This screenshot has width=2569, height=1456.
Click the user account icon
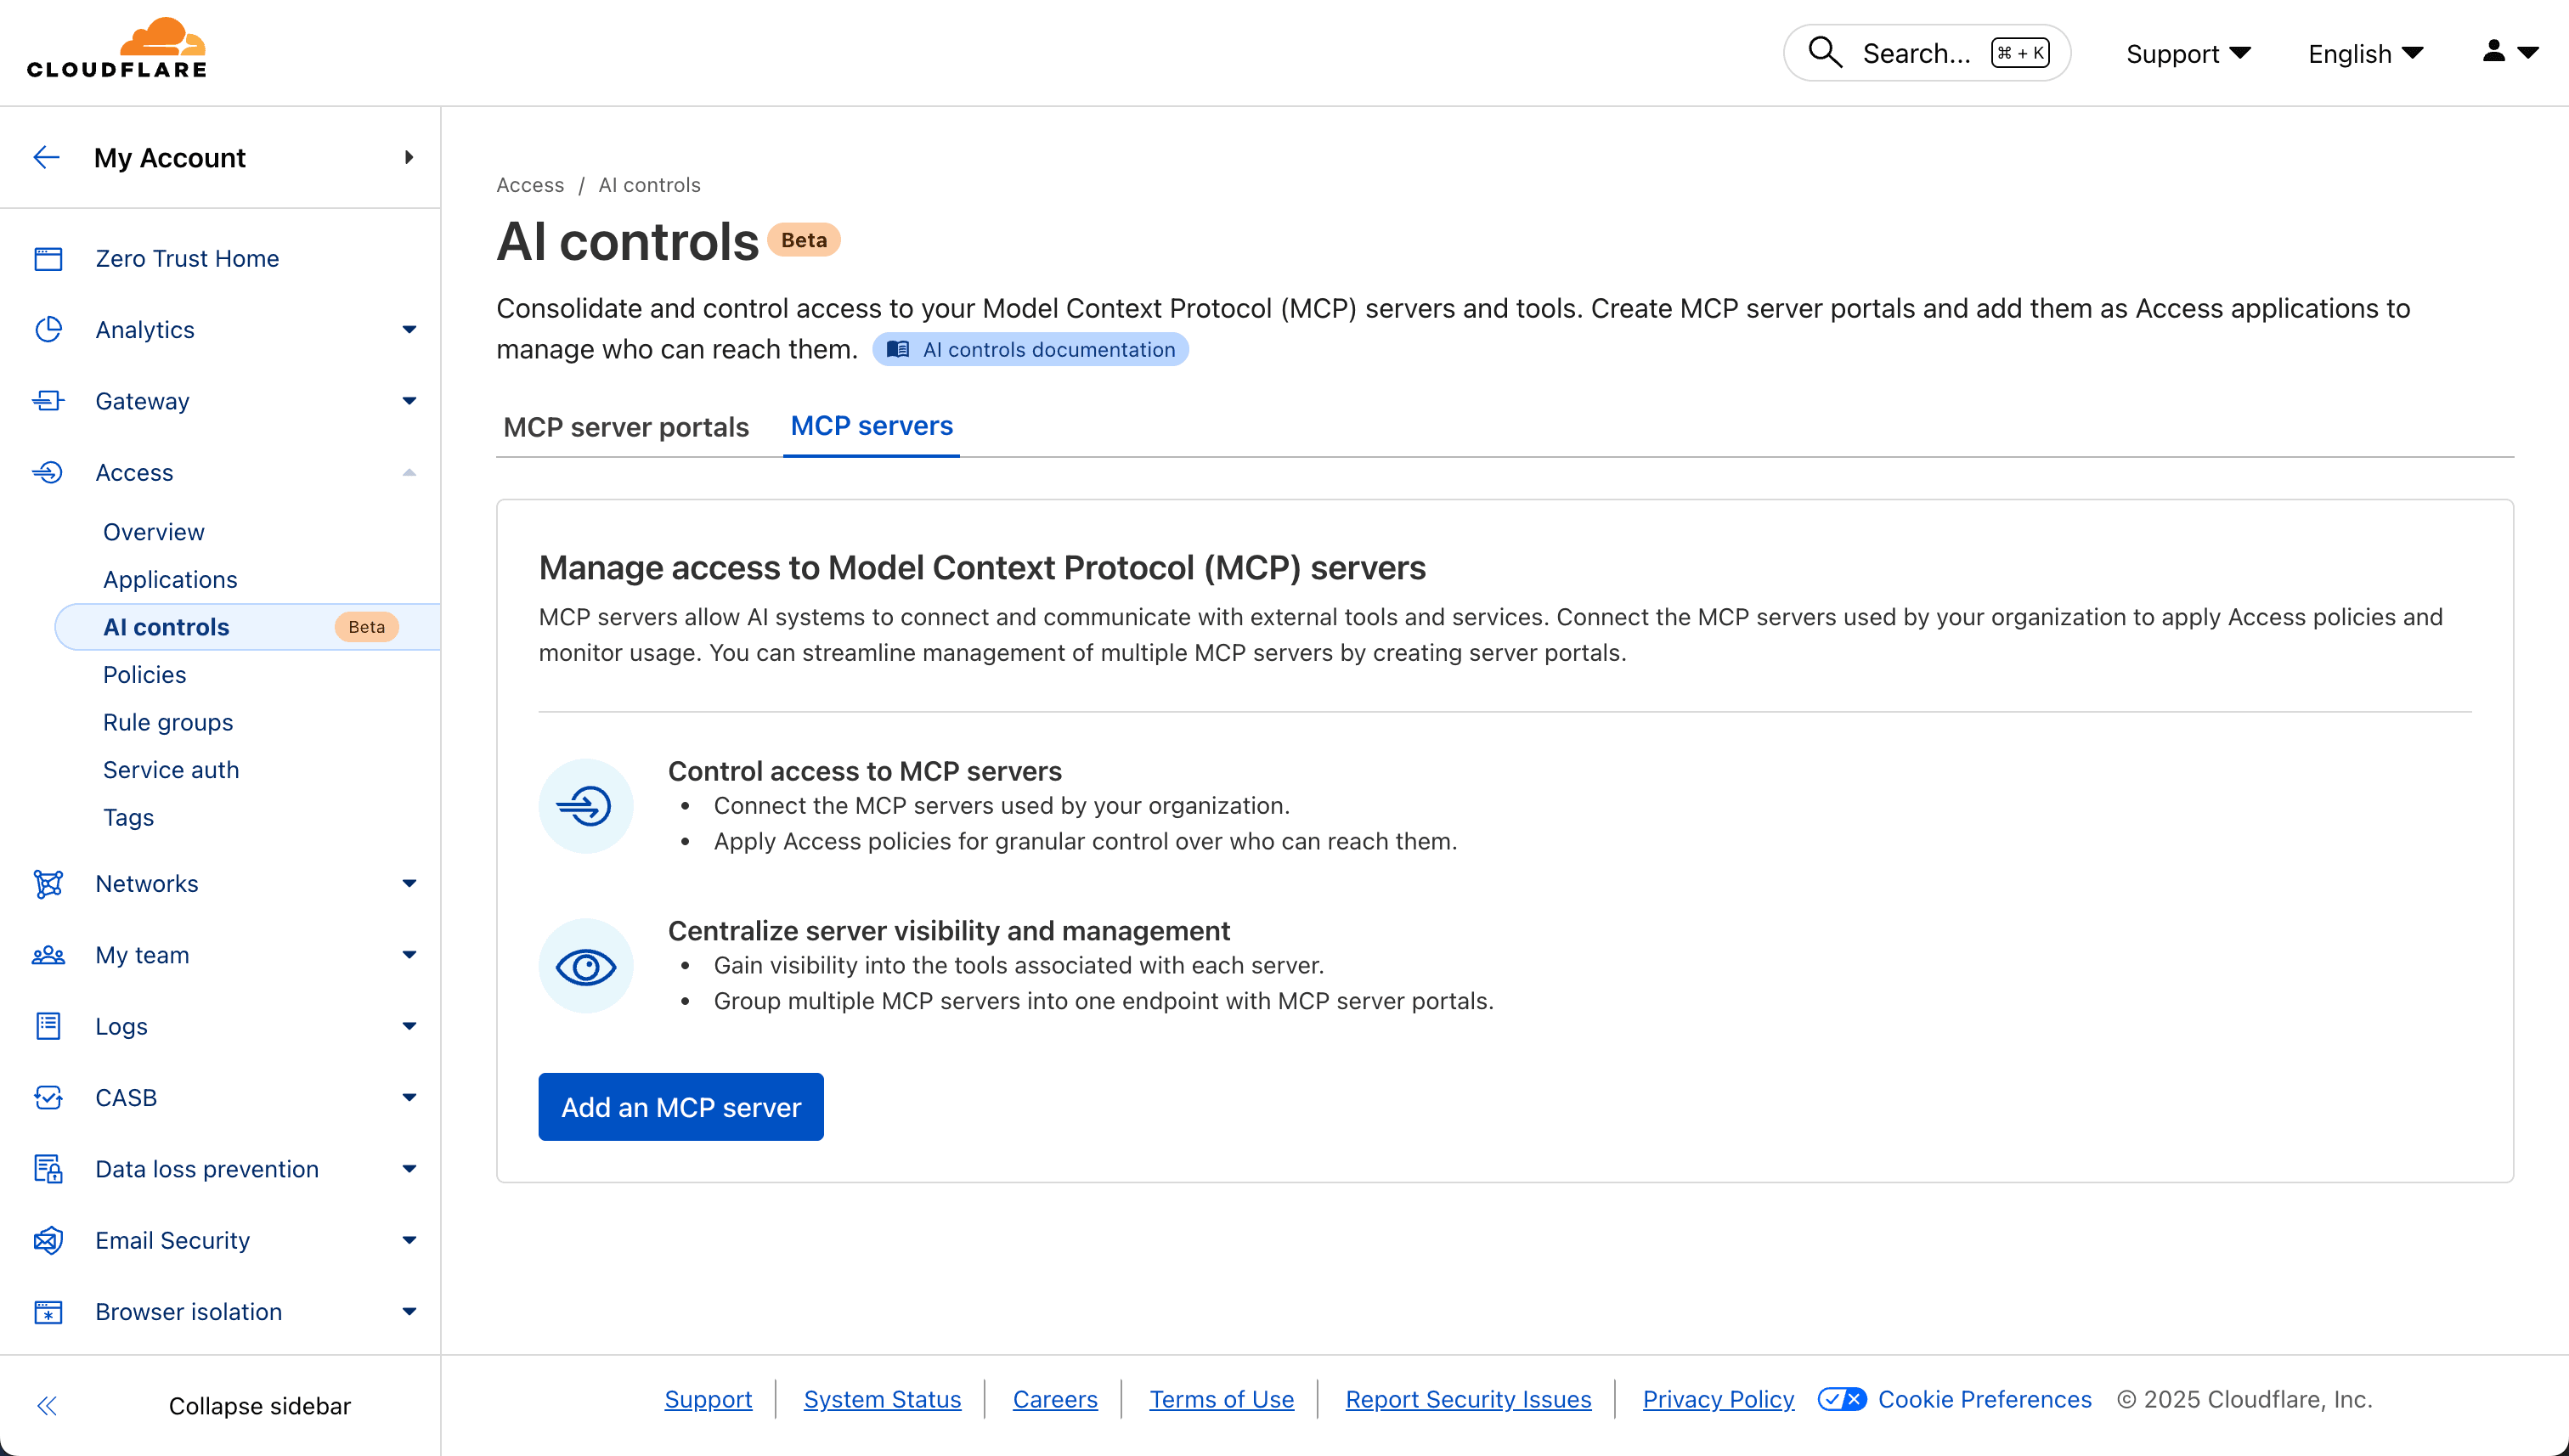(x=2493, y=52)
